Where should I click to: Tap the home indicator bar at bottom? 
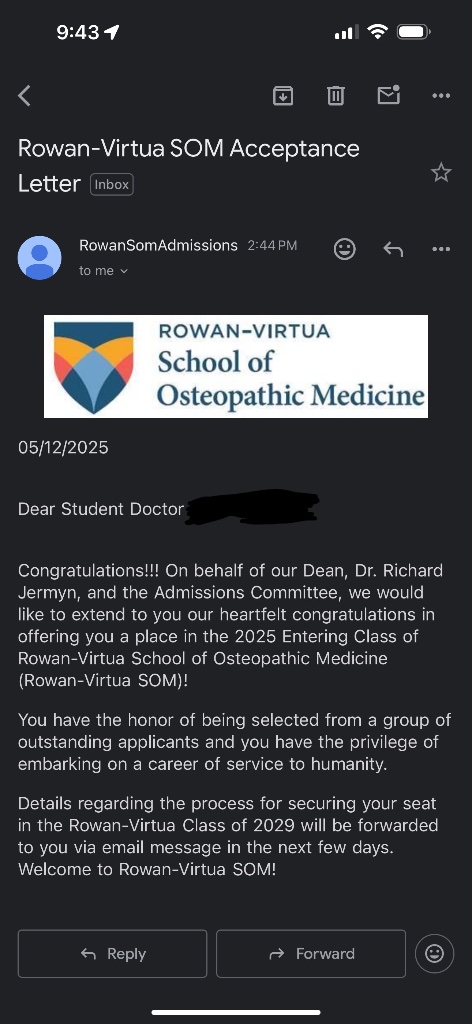tap(236, 1012)
